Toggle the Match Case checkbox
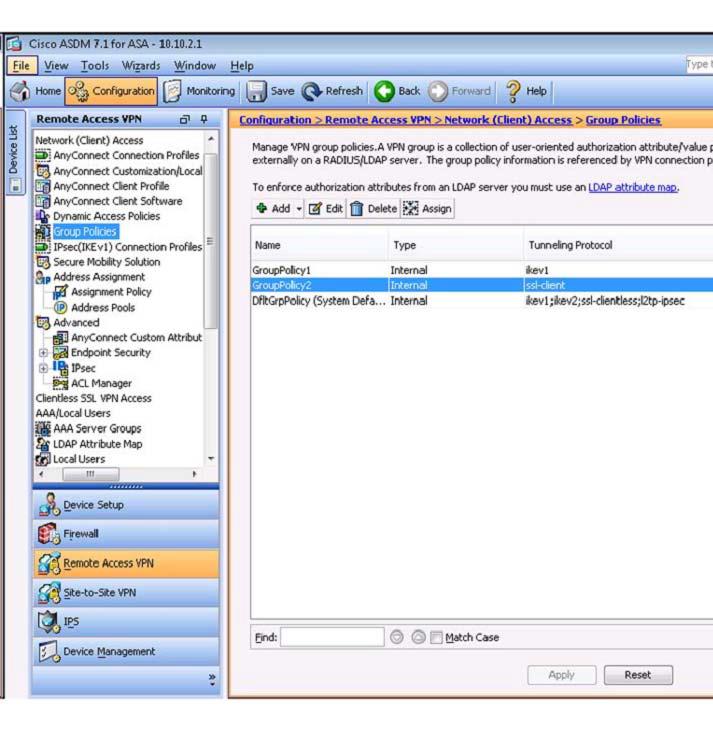713x731 pixels. tap(436, 637)
